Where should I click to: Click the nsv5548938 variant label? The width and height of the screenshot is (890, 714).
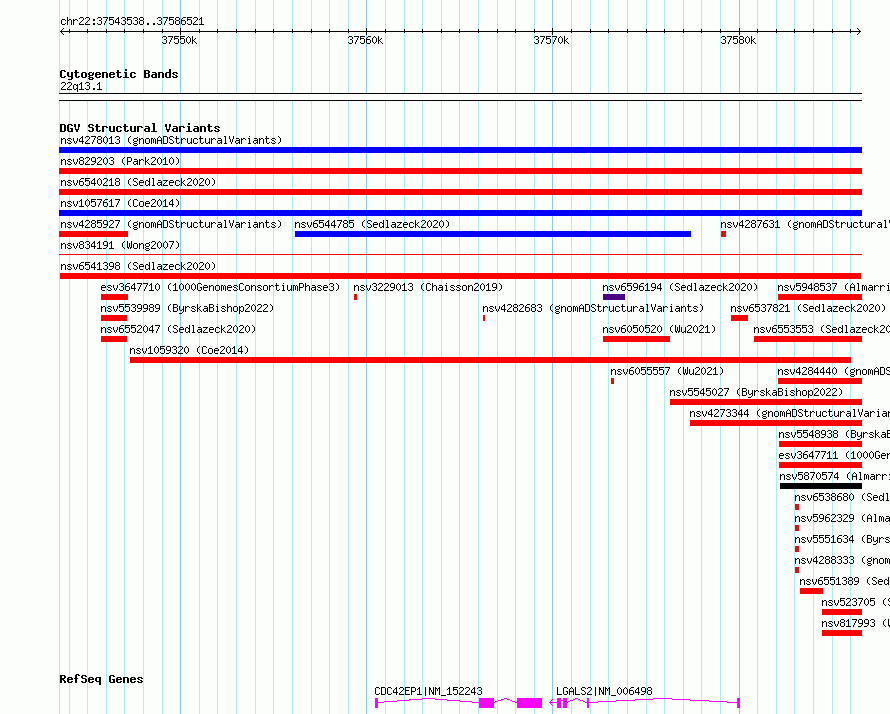834,434
